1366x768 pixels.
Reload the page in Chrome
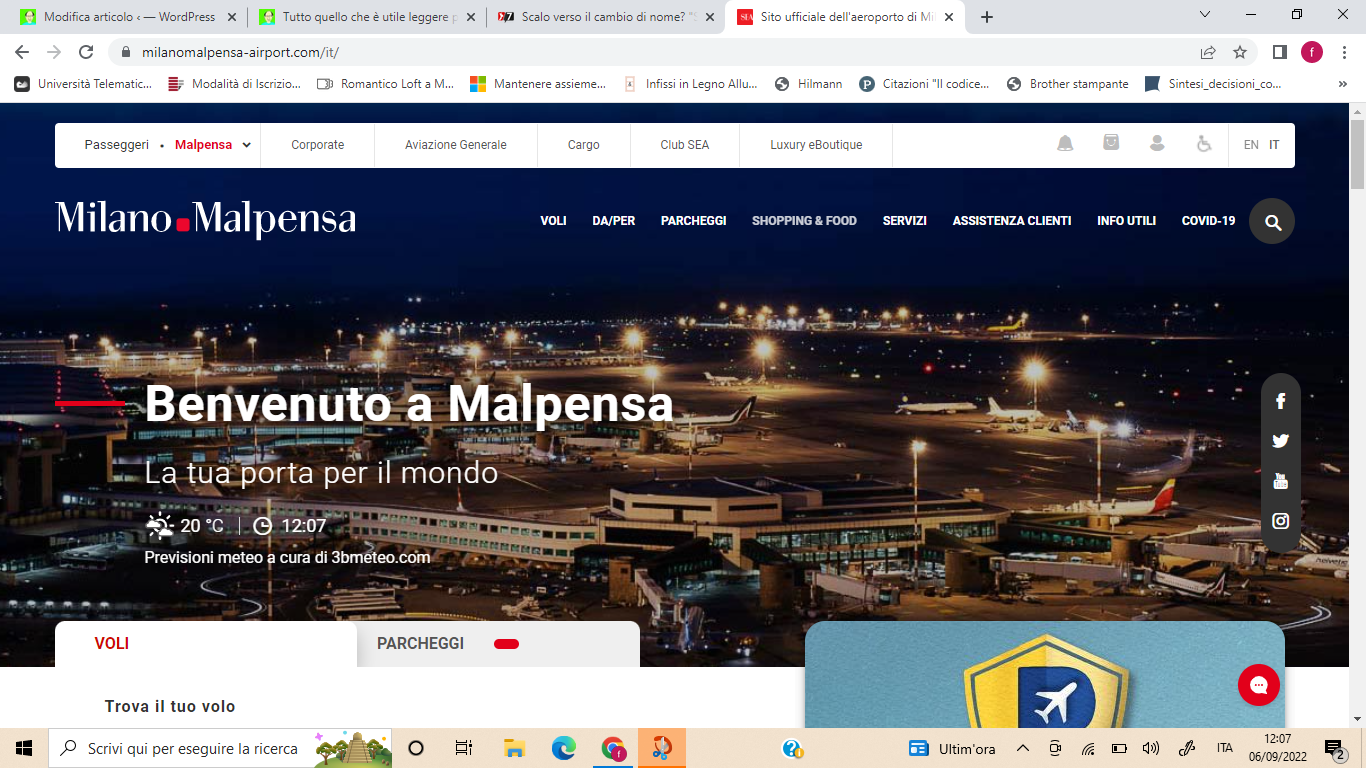point(86,52)
